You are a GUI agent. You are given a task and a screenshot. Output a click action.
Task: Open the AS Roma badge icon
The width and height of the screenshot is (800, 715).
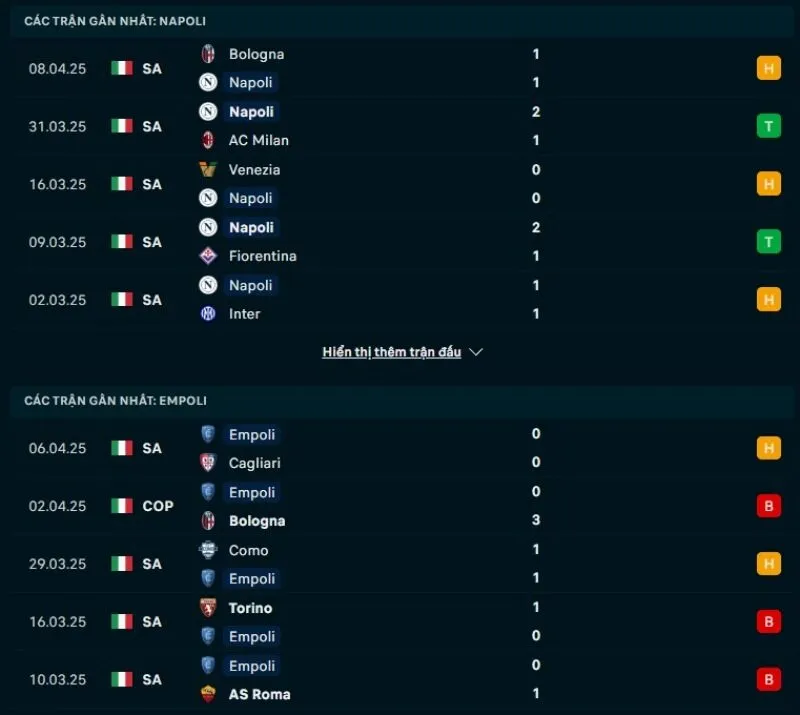pyautogui.click(x=208, y=693)
